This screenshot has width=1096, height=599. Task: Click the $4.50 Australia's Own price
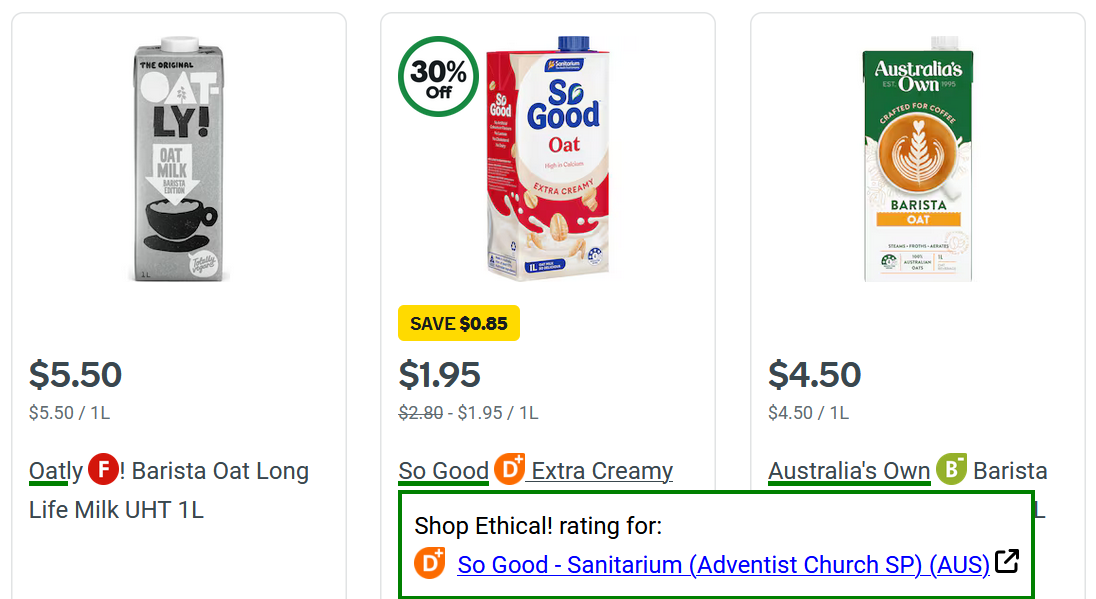[814, 375]
